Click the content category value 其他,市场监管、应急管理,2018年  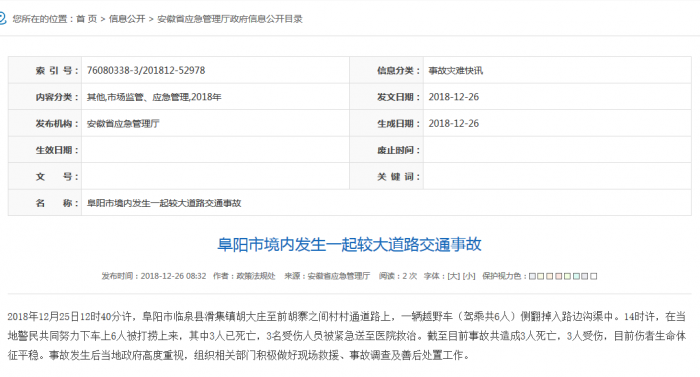coord(154,97)
